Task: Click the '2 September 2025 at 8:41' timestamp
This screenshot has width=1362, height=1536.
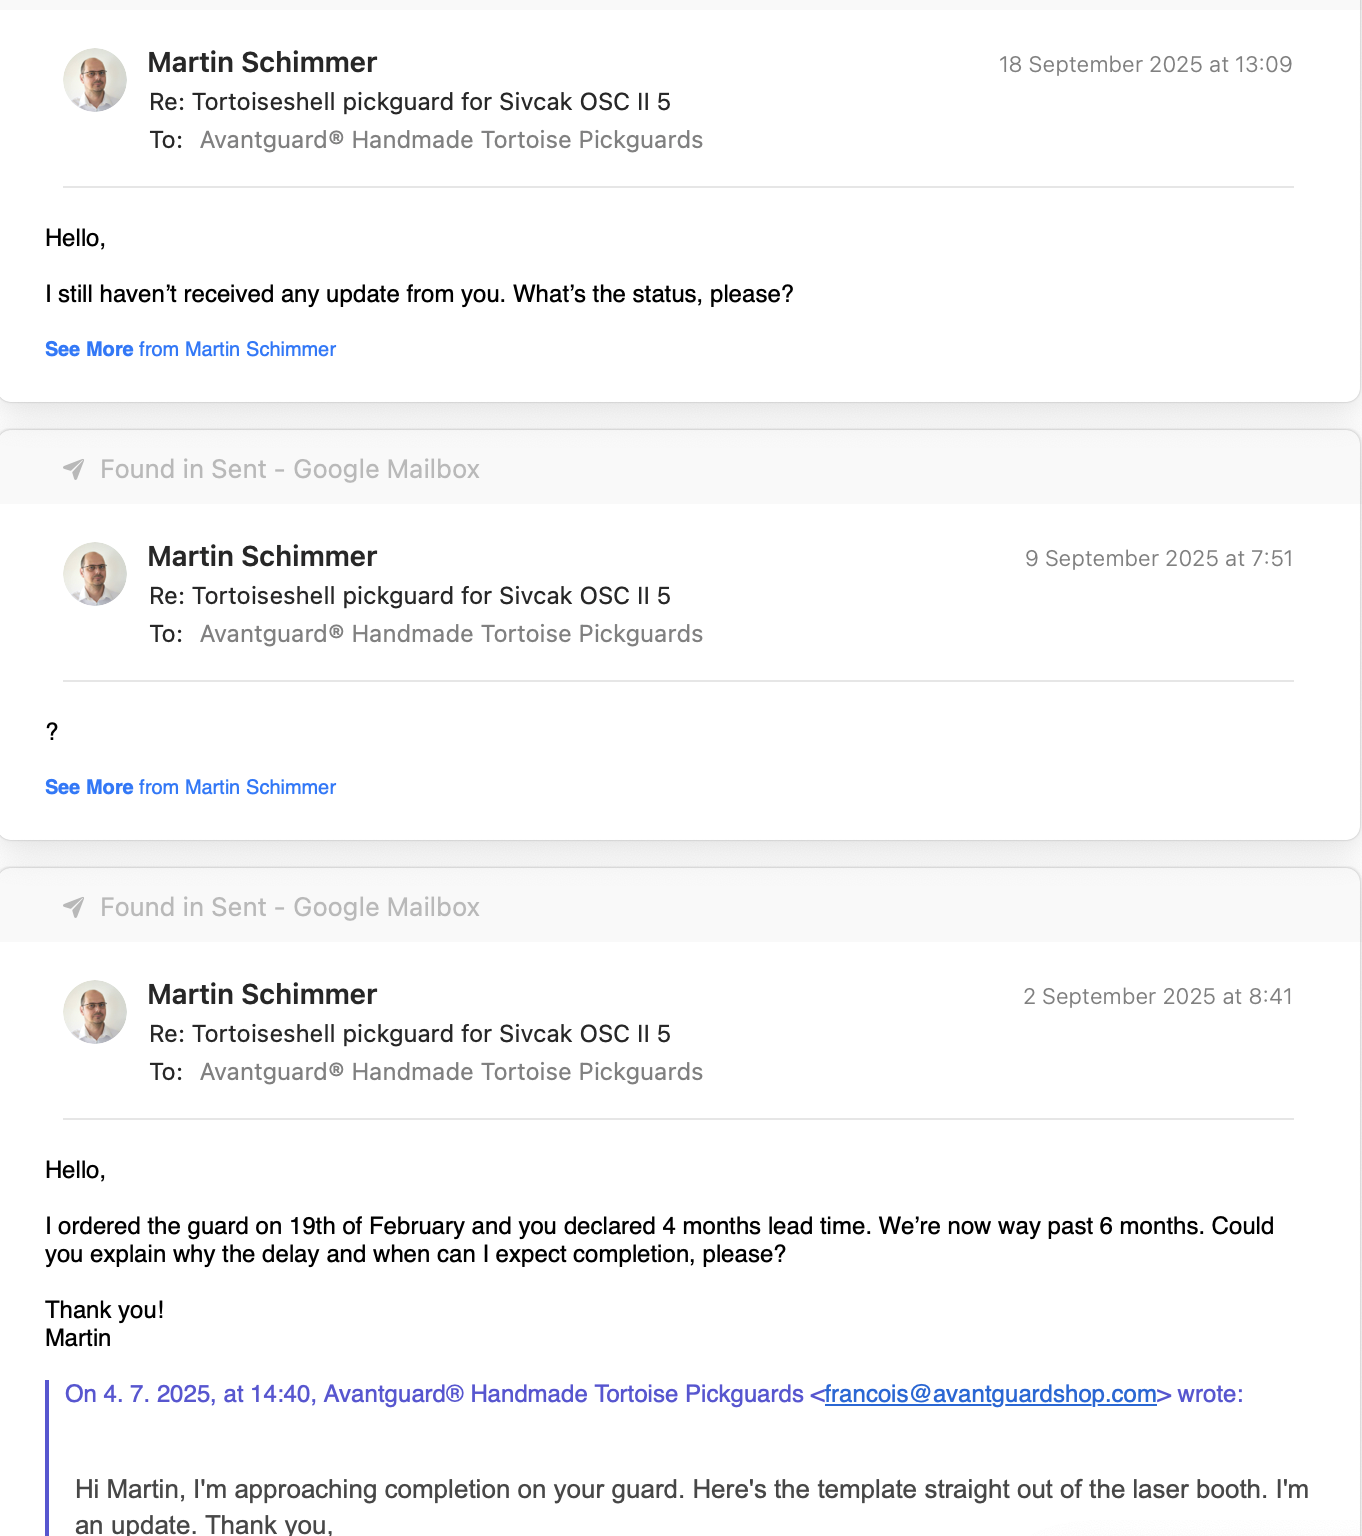Action: 1157,997
